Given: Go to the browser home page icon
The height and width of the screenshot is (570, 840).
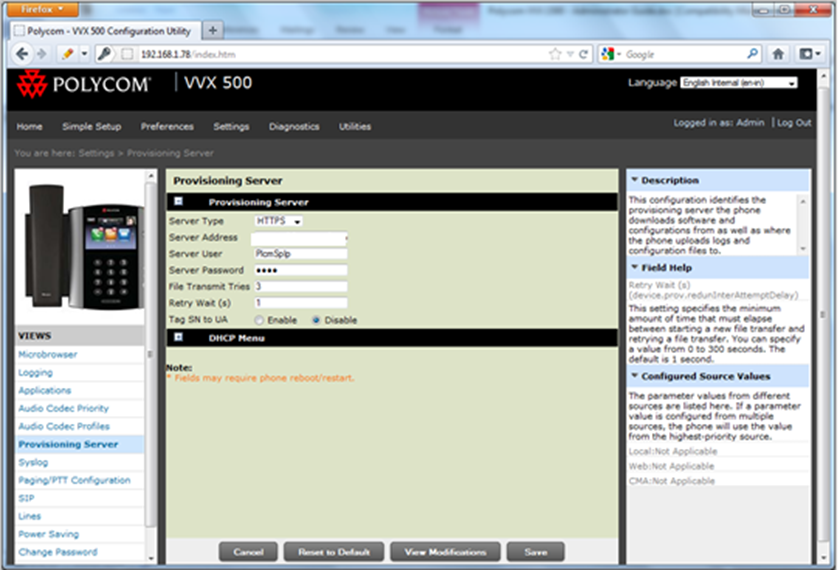Looking at the screenshot, I should coord(778,54).
